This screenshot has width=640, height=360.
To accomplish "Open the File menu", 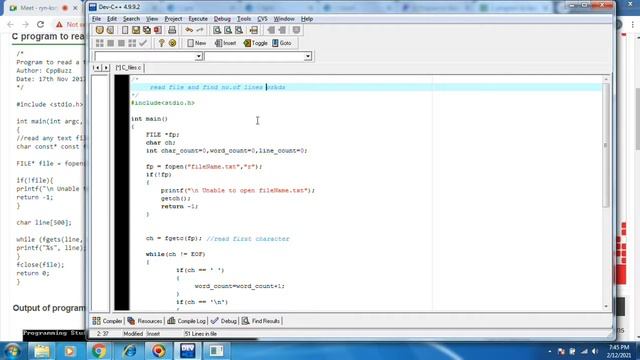I will (x=96, y=19).
